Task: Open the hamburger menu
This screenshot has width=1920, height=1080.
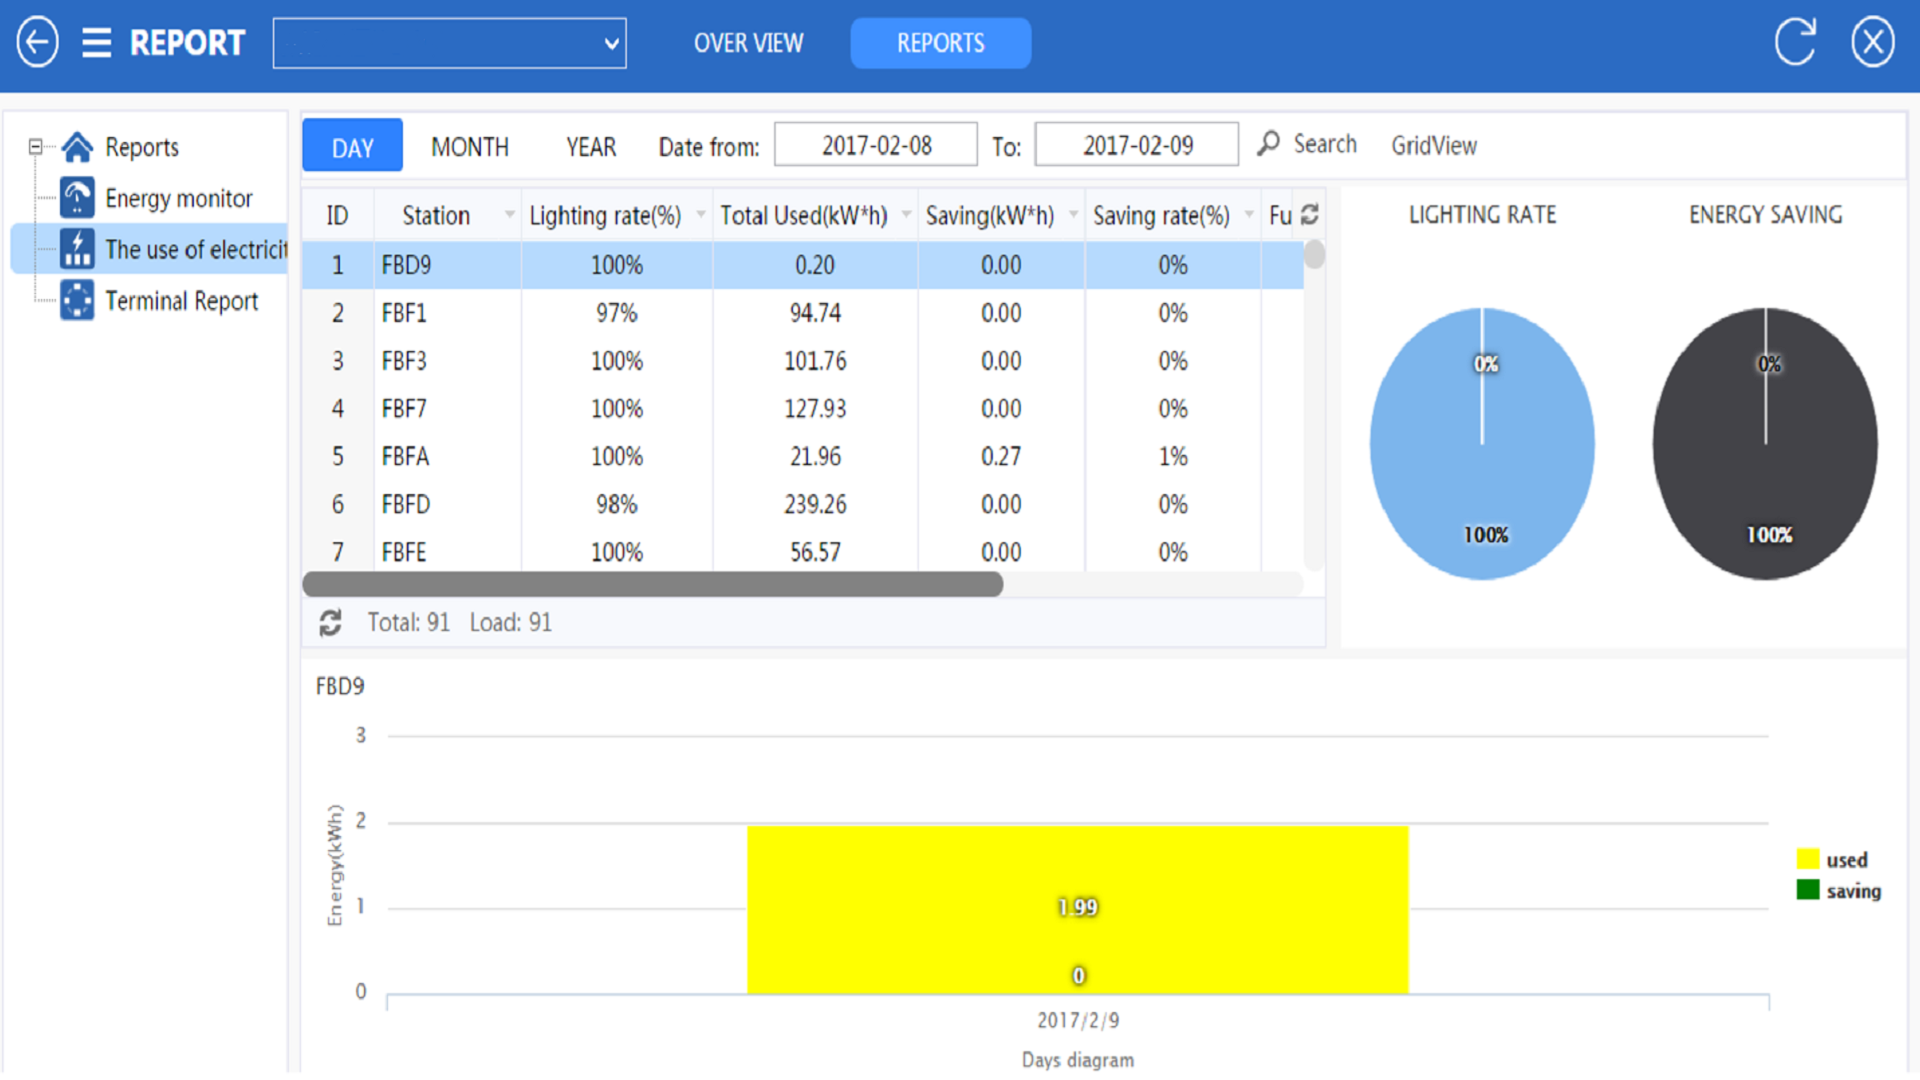Action: 97,42
